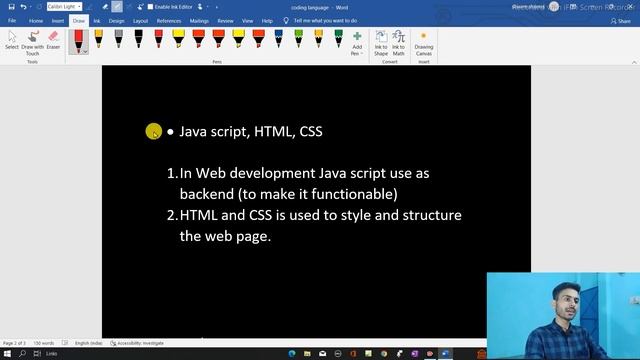The height and width of the screenshot is (360, 640).
Task: Click the proofing check icon in the status bar
Action: point(65,343)
